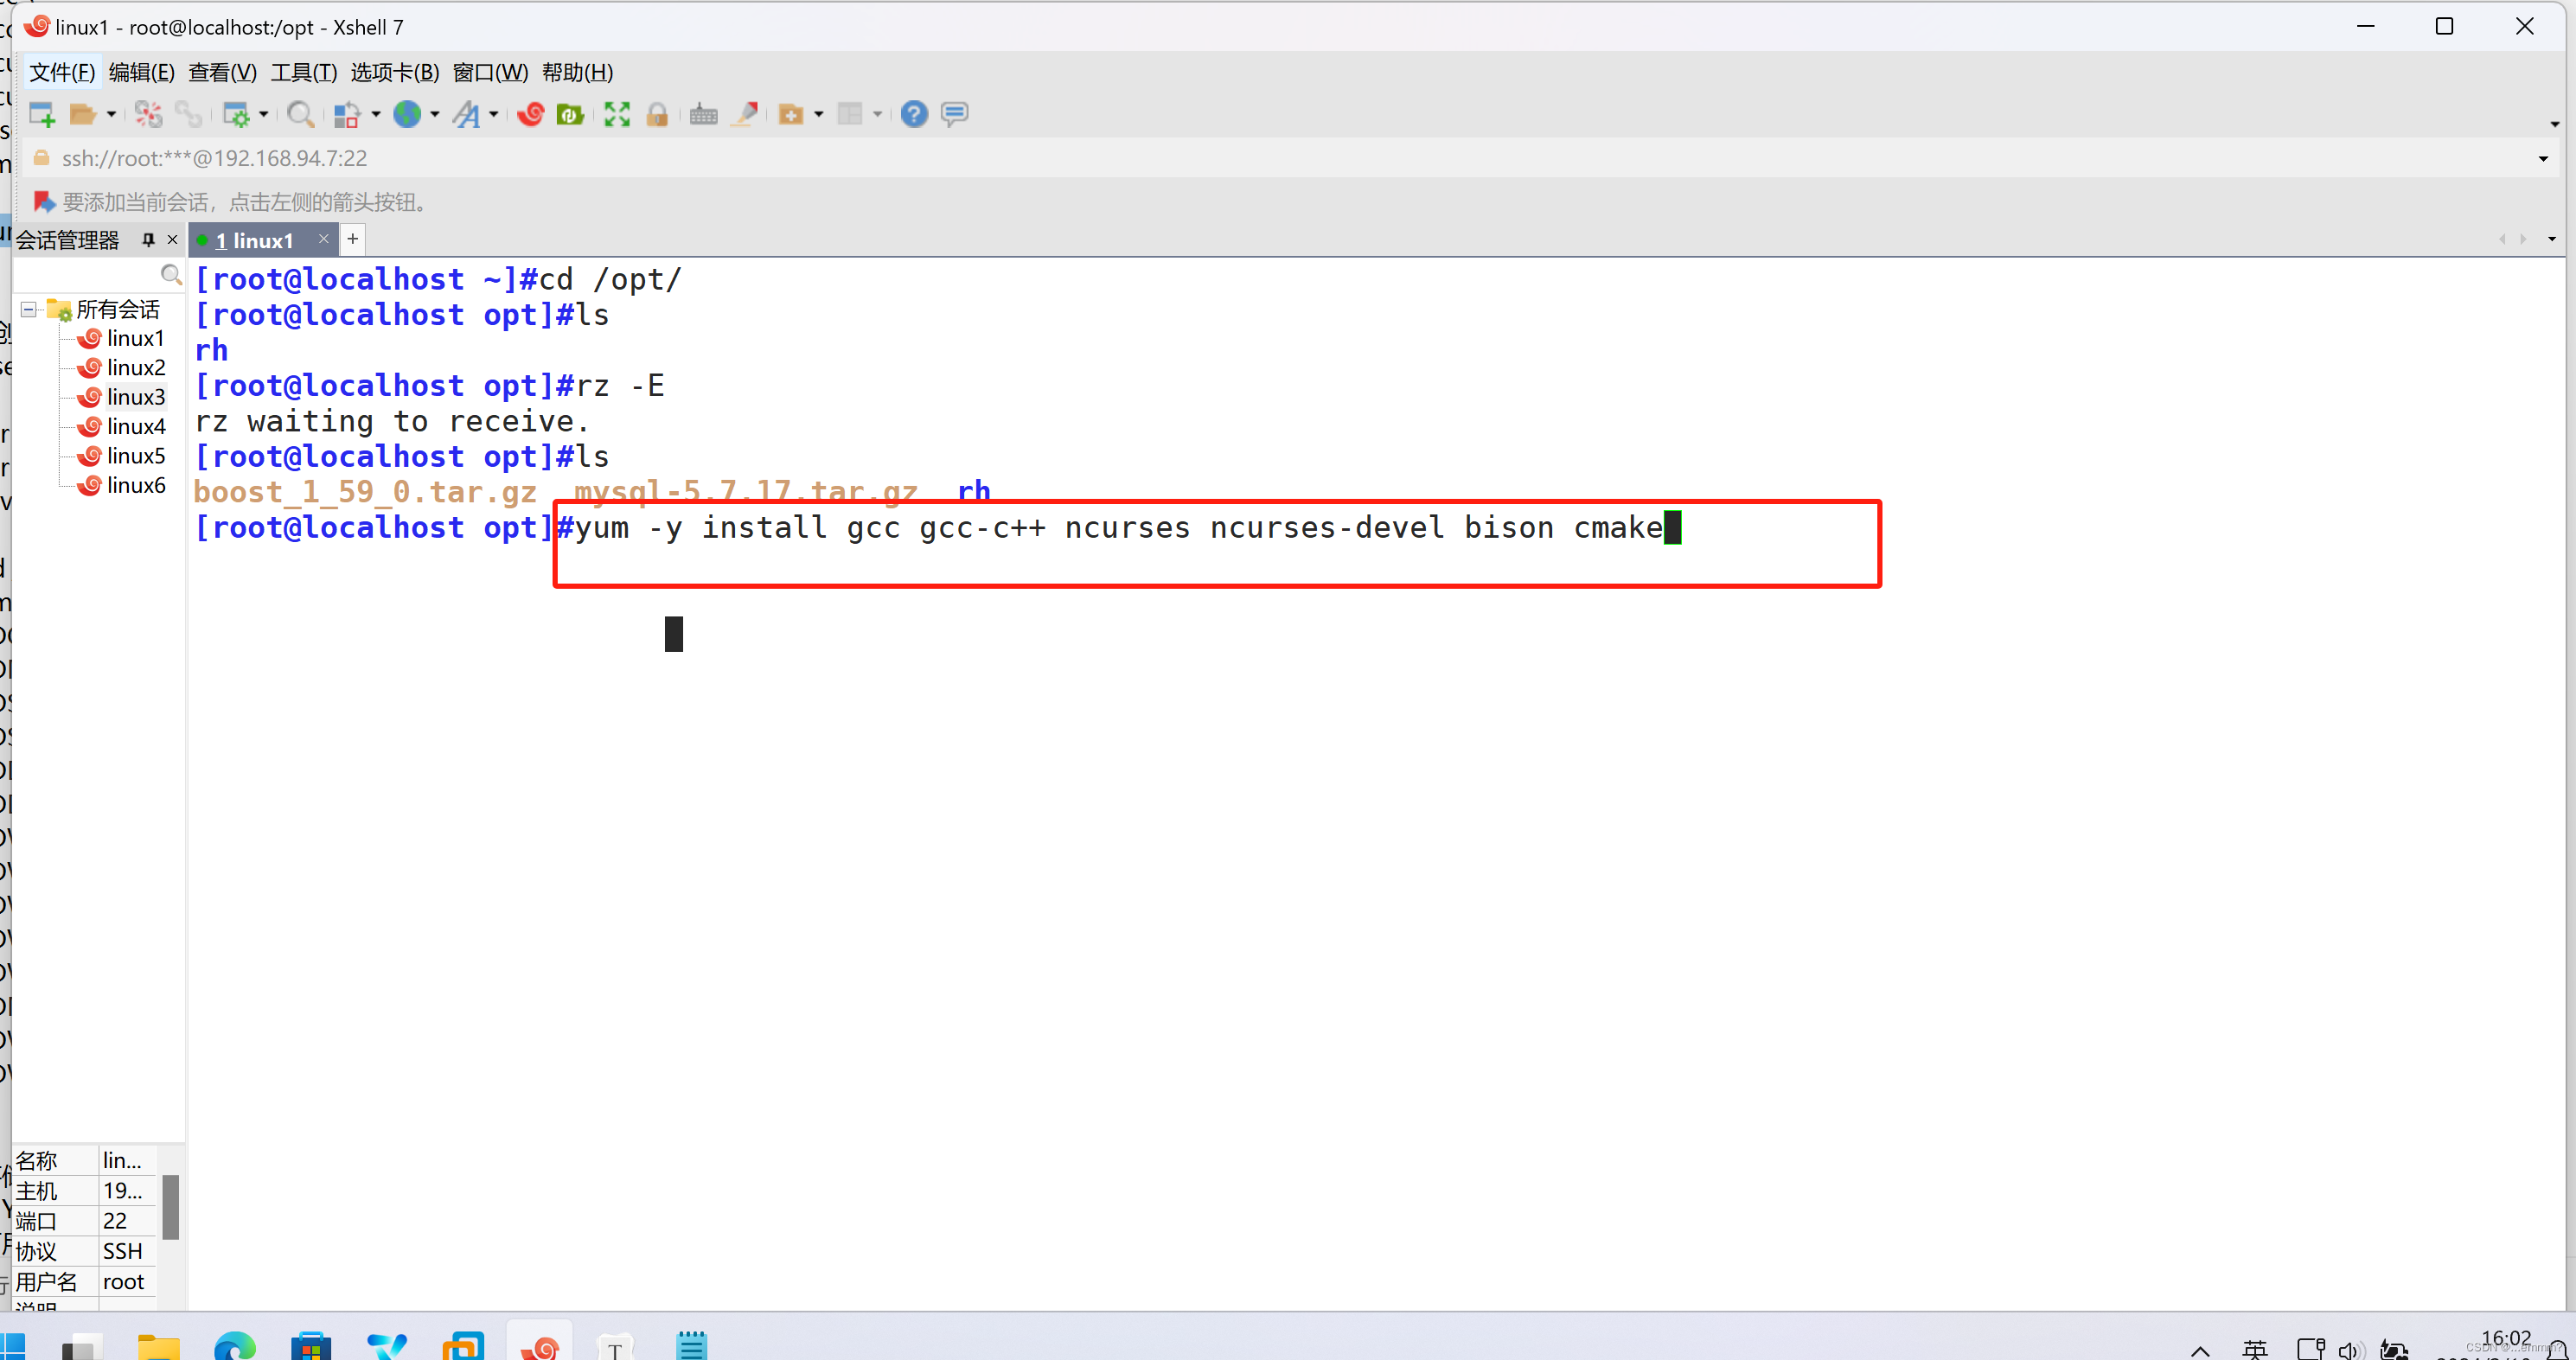Open session Properties gear icon

pyautogui.click(x=236, y=114)
